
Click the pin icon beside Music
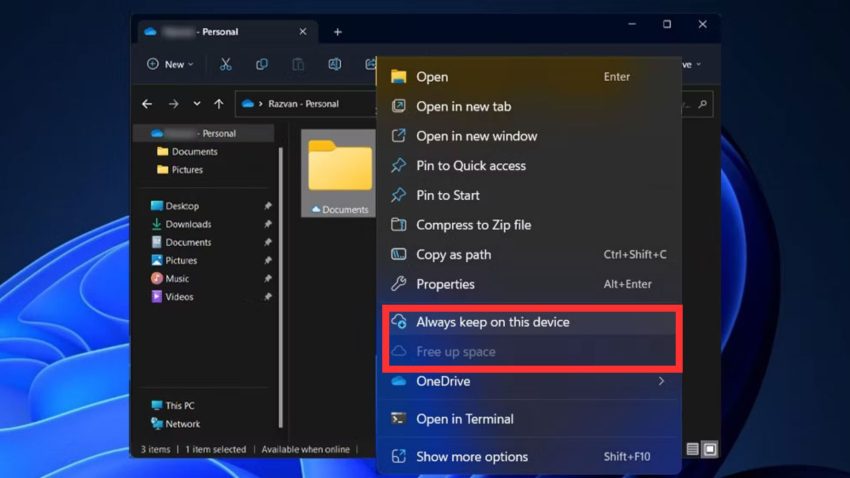click(x=268, y=279)
